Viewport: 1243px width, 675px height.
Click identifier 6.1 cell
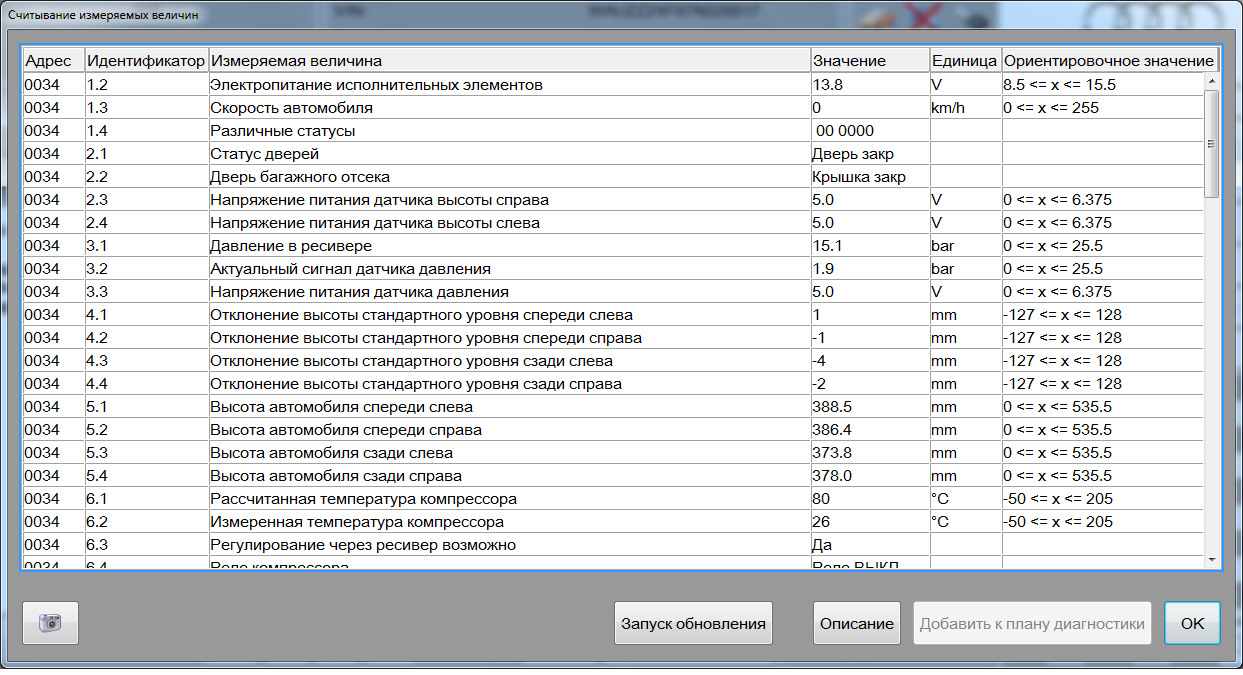(146, 499)
